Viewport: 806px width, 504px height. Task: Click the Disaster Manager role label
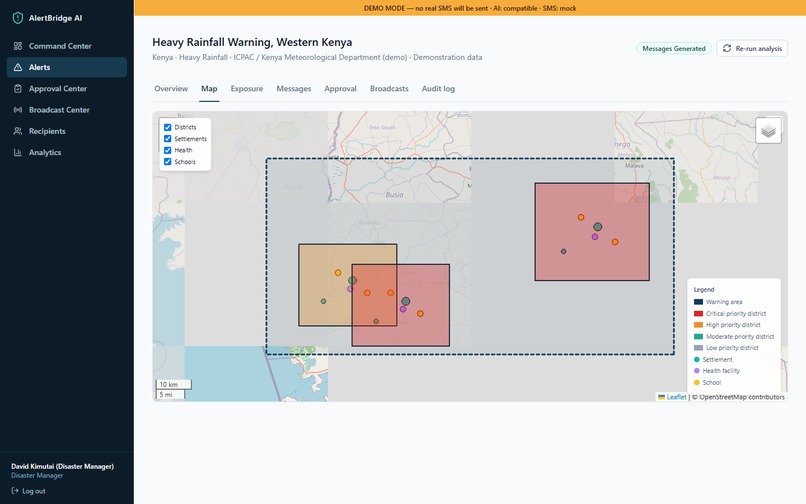tap(37, 476)
